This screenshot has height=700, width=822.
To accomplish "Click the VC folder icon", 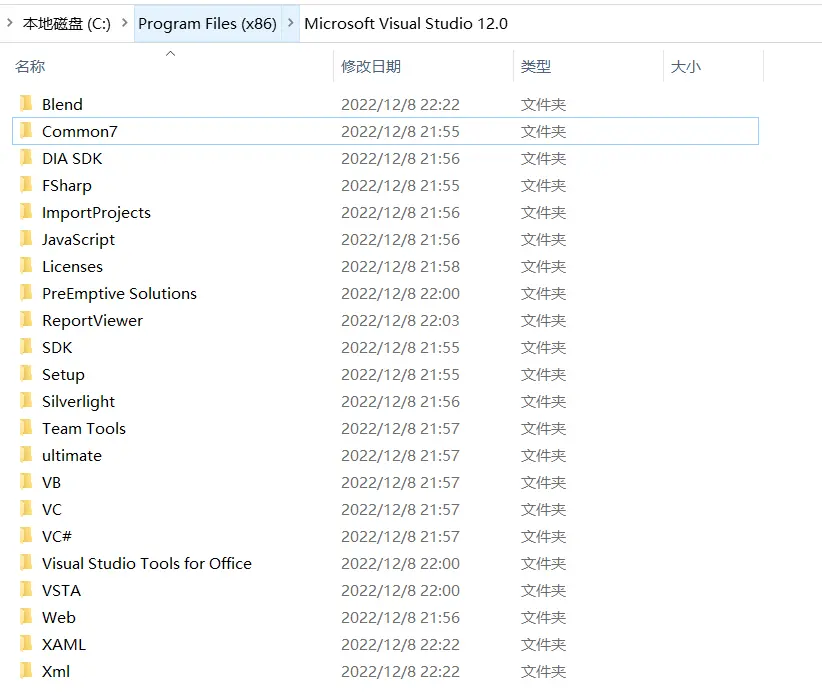I will (26, 509).
